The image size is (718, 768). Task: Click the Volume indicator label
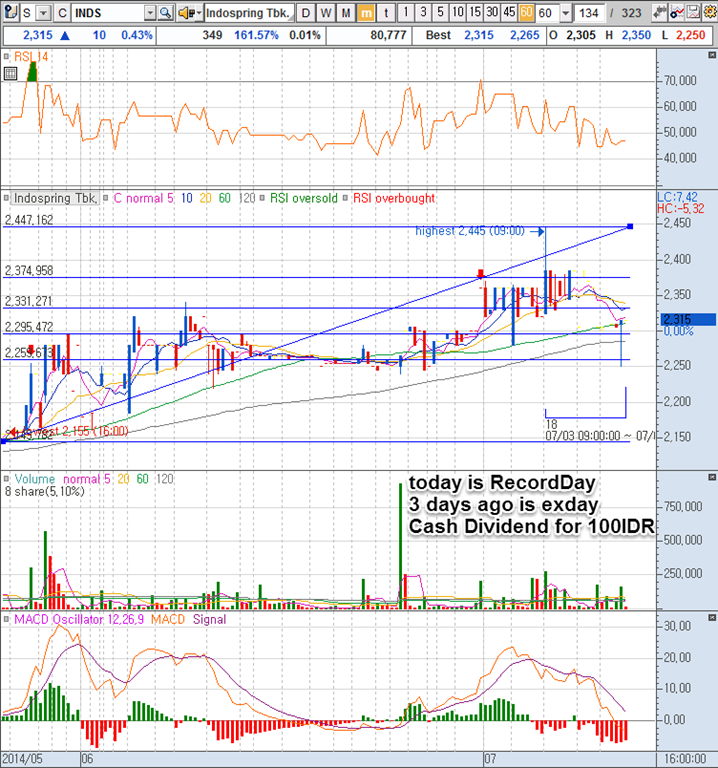pos(35,479)
